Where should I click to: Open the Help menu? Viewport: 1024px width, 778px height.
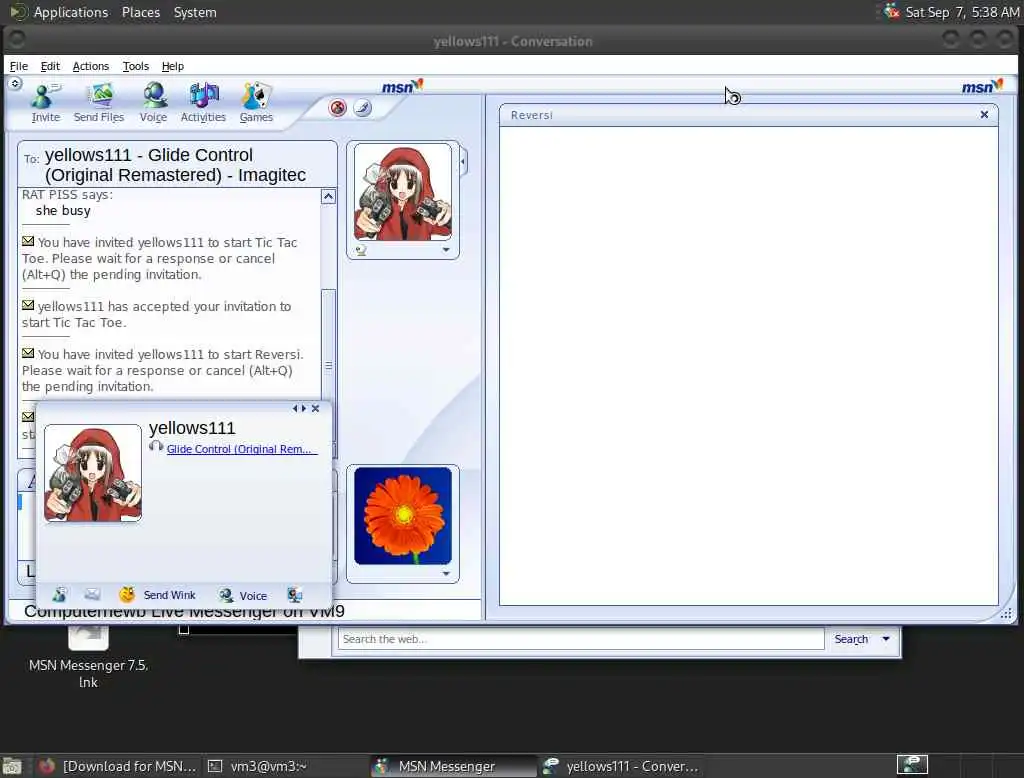(173, 66)
